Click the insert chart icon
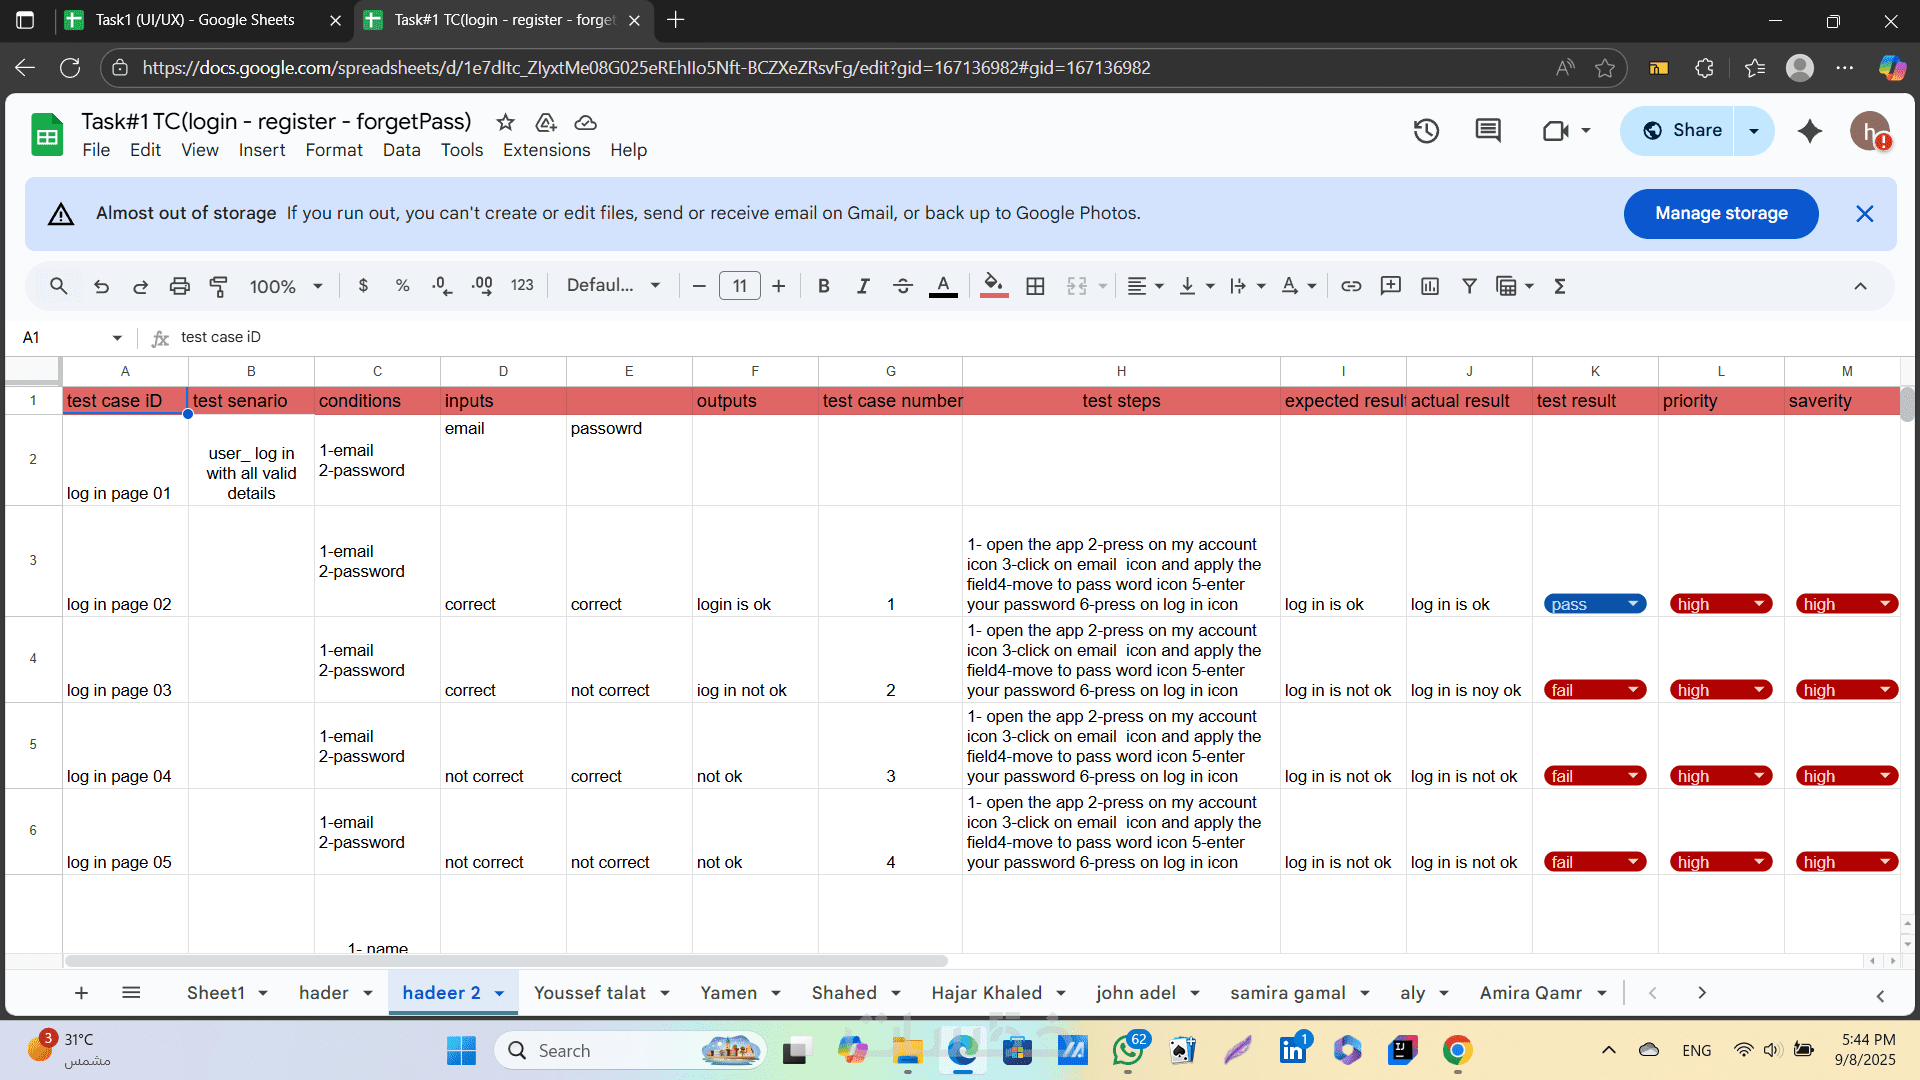 click(x=1430, y=286)
